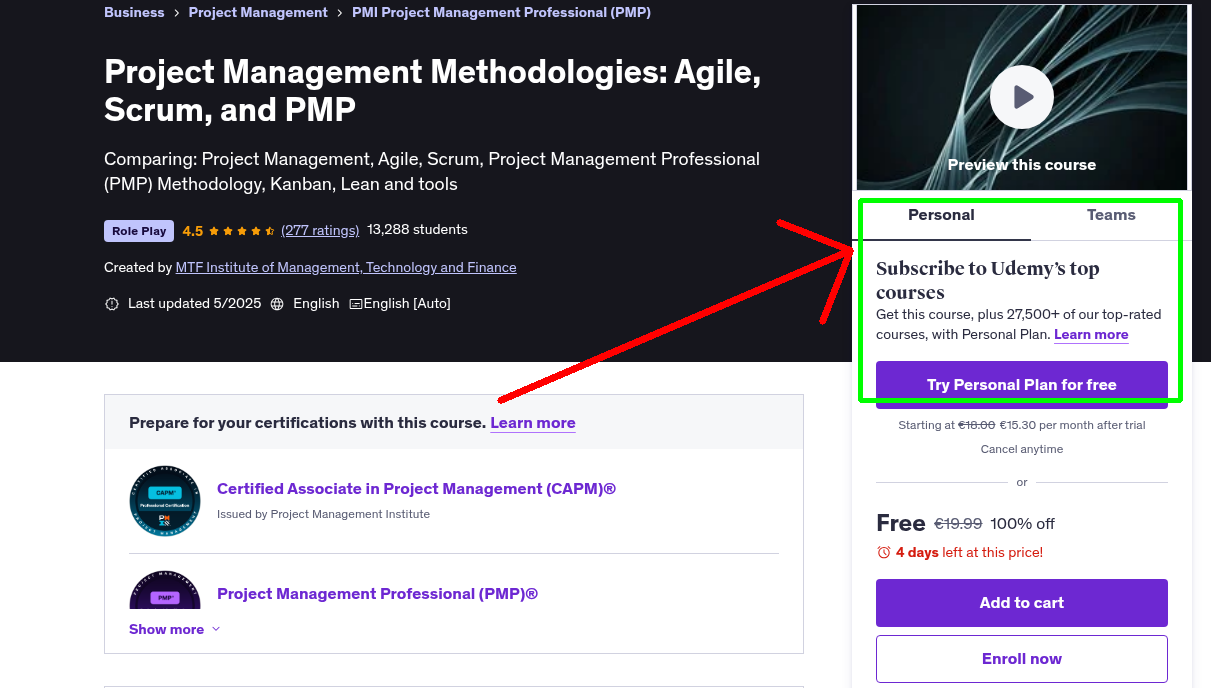The image size is (1211, 688).
Task: Click the alarm clock icon beside 4 days left
Action: pyautogui.click(x=883, y=552)
